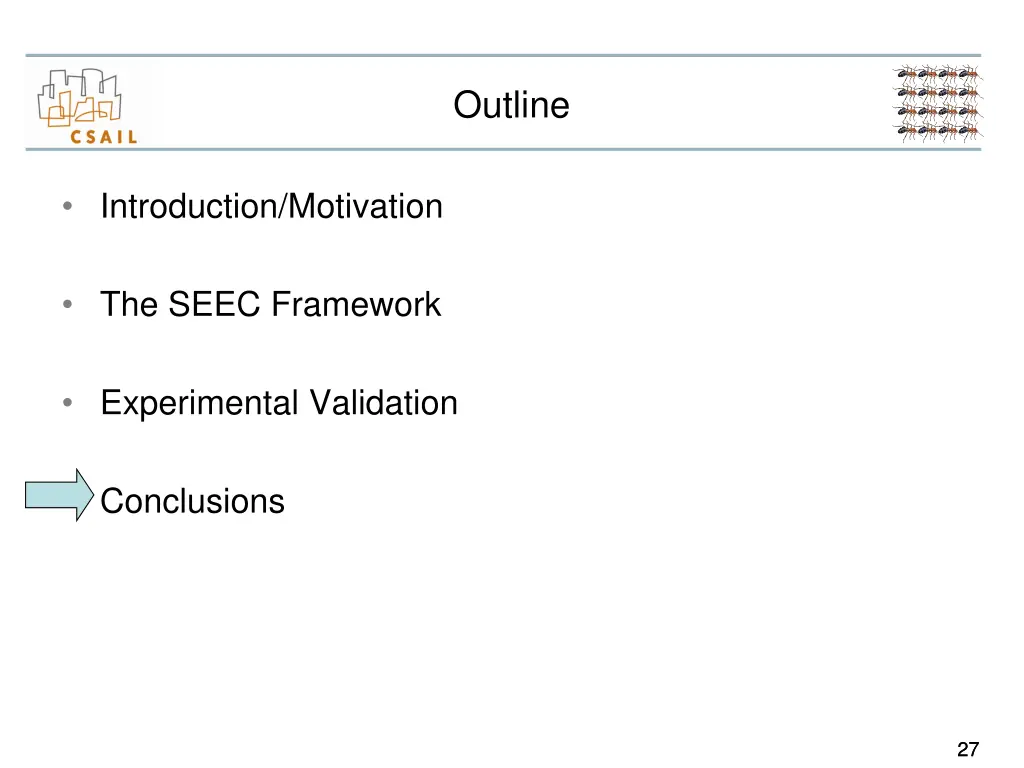Click the divider line below the Outline header

503,150
